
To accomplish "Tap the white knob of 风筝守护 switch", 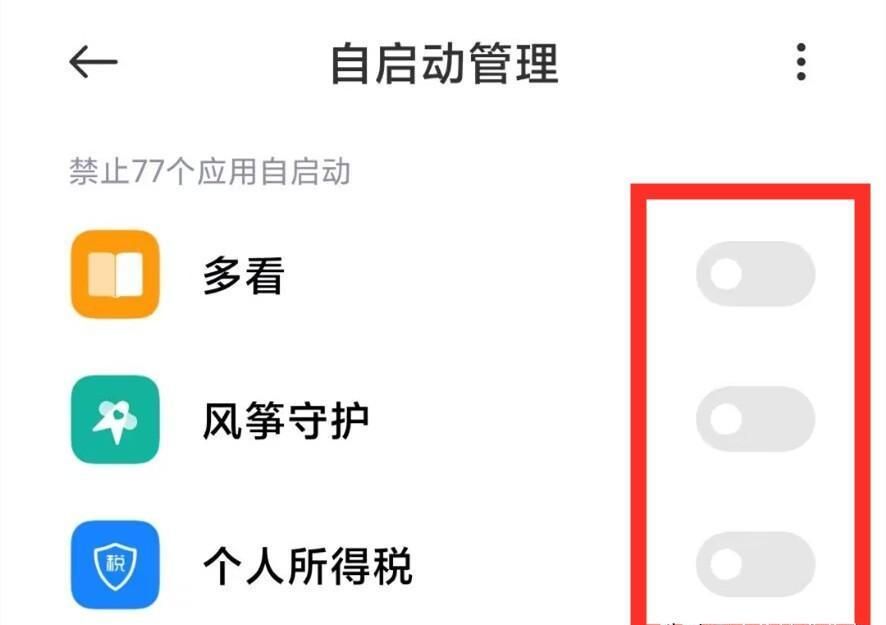I will pyautogui.click(x=726, y=419).
